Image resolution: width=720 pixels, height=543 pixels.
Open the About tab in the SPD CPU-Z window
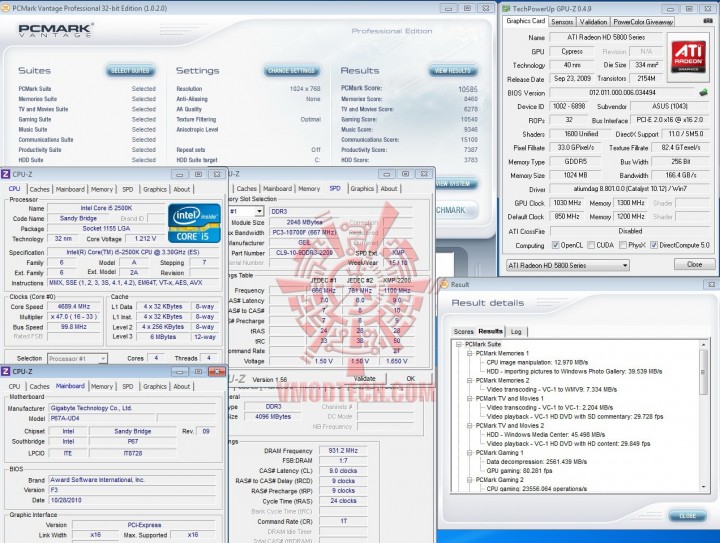(388, 189)
